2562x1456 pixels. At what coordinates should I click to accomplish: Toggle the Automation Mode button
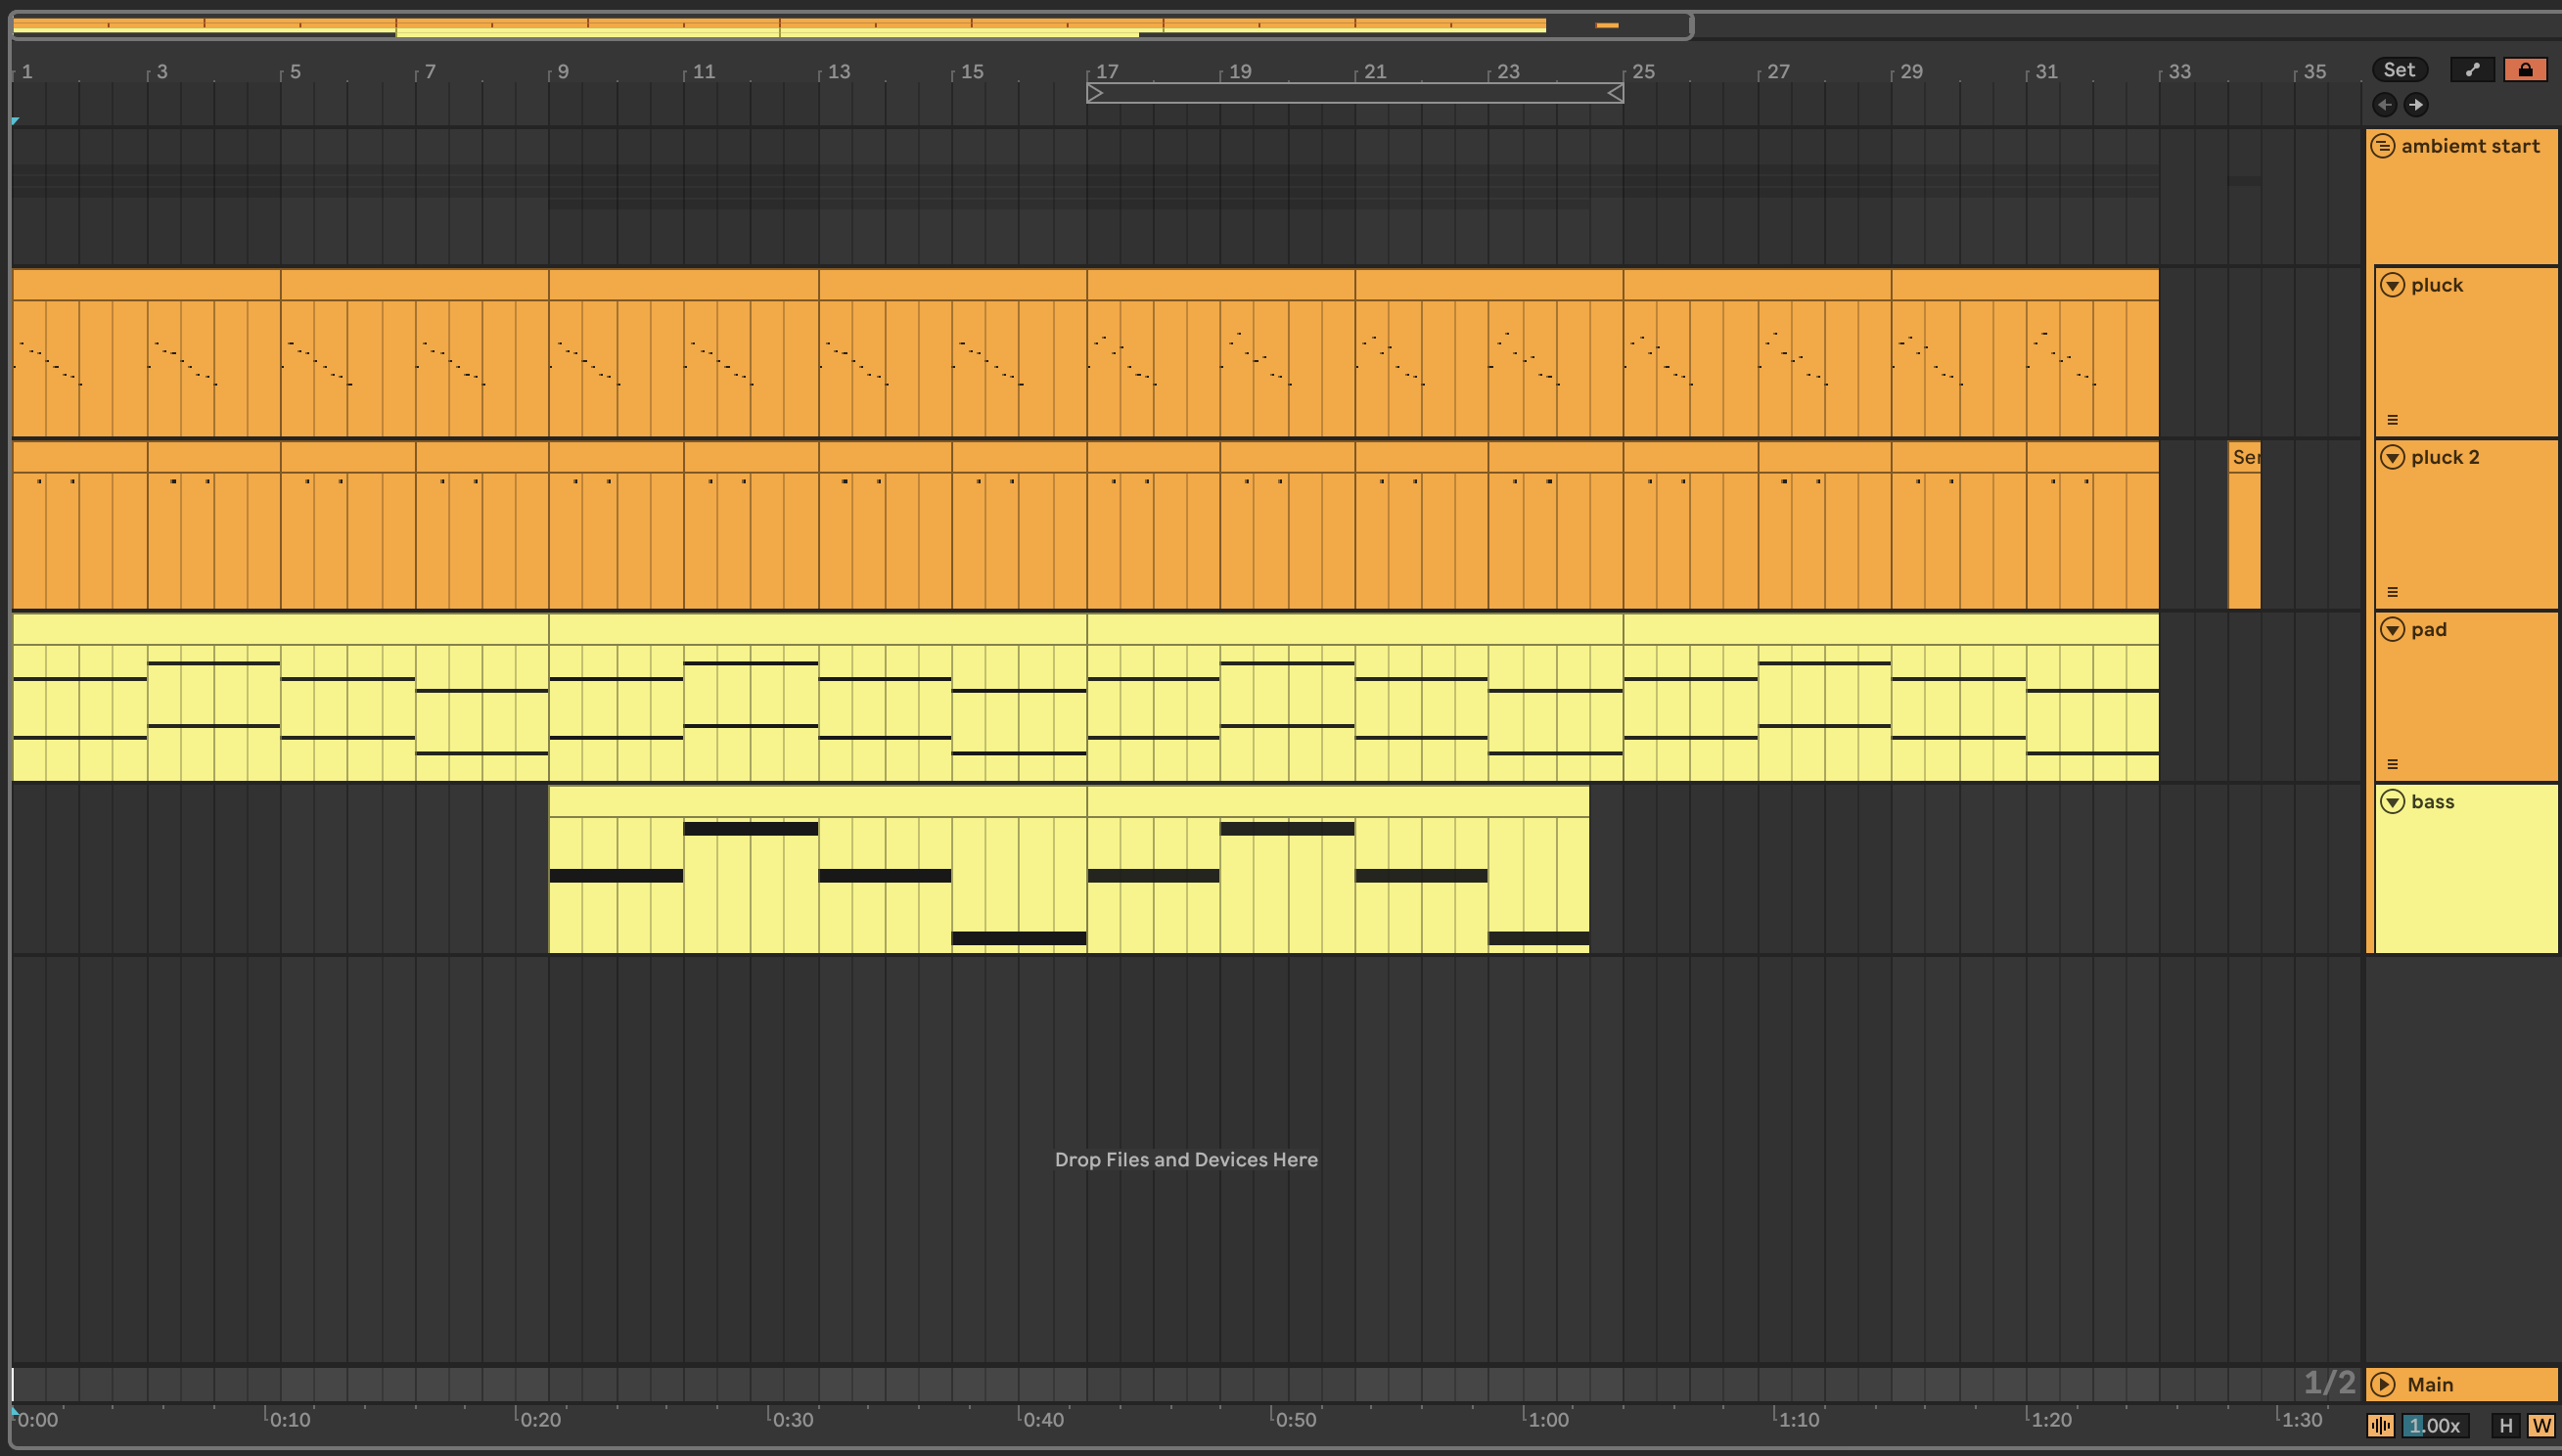[2471, 69]
